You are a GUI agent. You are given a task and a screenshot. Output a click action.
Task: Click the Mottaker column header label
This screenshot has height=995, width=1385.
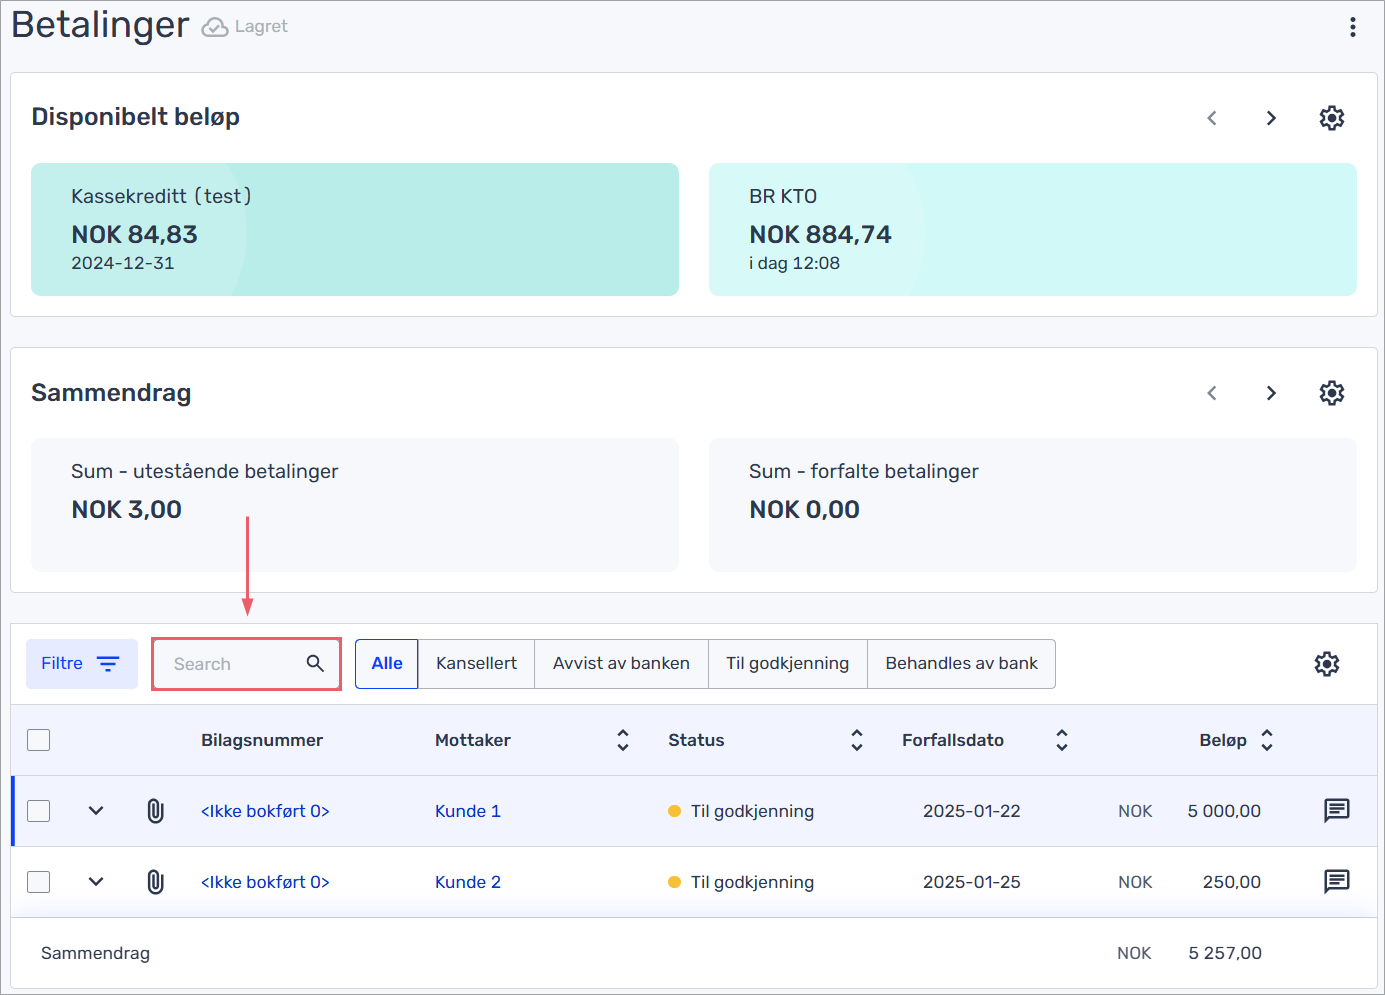[x=473, y=740]
